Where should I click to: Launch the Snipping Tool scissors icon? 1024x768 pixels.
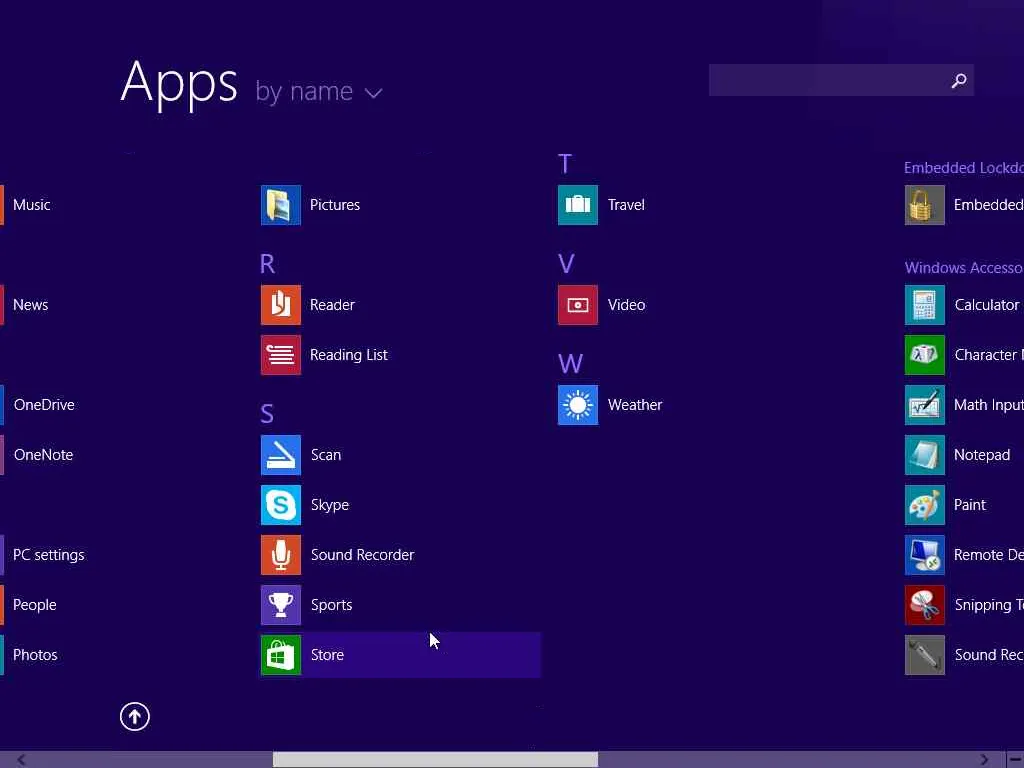(x=925, y=605)
